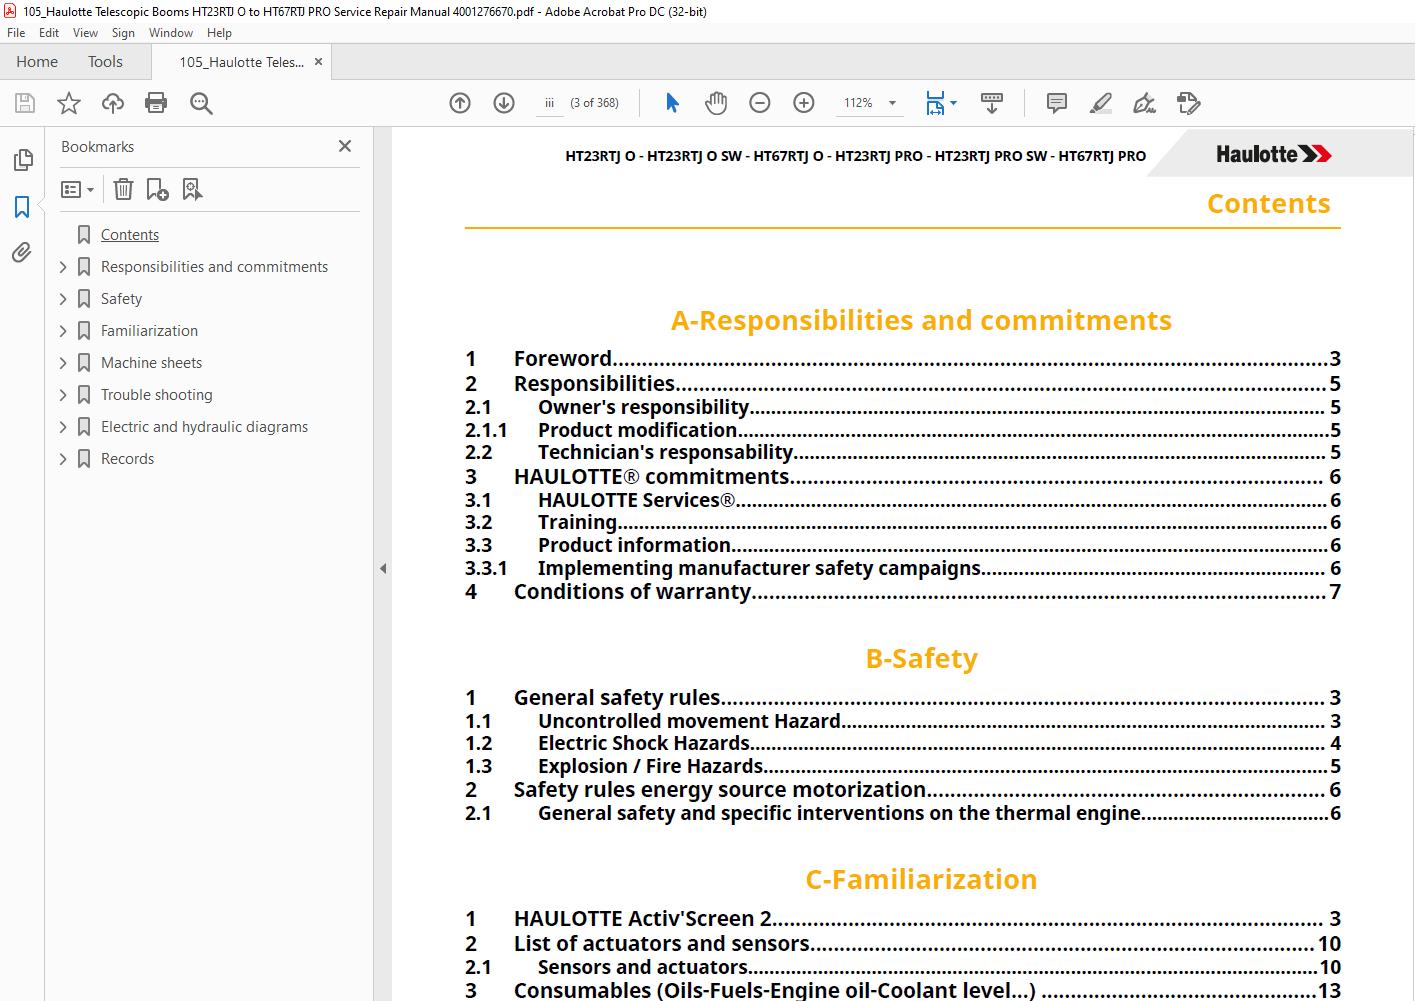
Task: Select the Highlight text tool
Action: click(x=1101, y=103)
